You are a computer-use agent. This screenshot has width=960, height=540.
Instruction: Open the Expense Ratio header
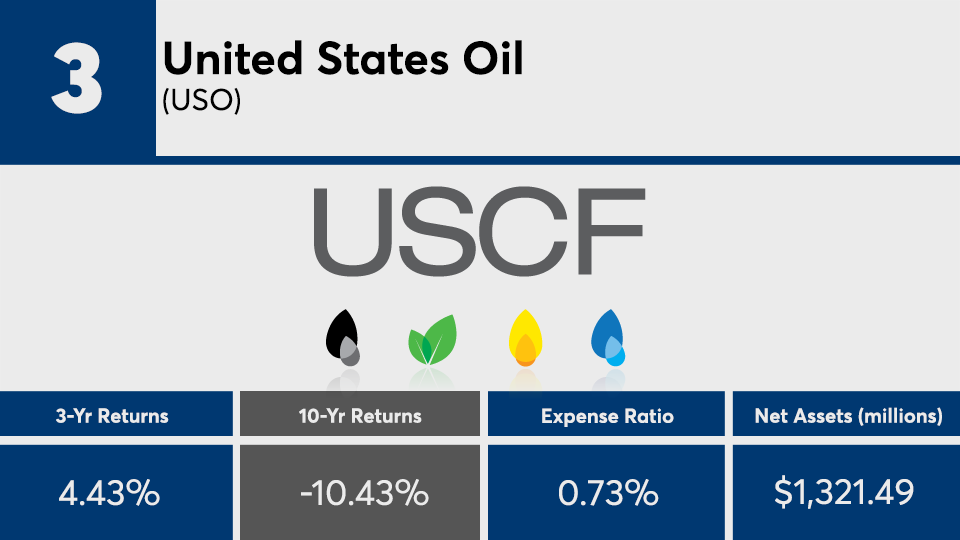click(605, 415)
